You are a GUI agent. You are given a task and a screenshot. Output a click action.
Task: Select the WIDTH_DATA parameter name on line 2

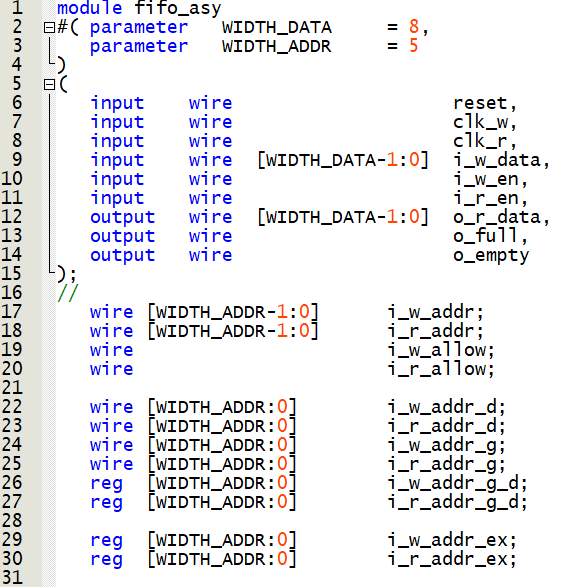(276, 28)
